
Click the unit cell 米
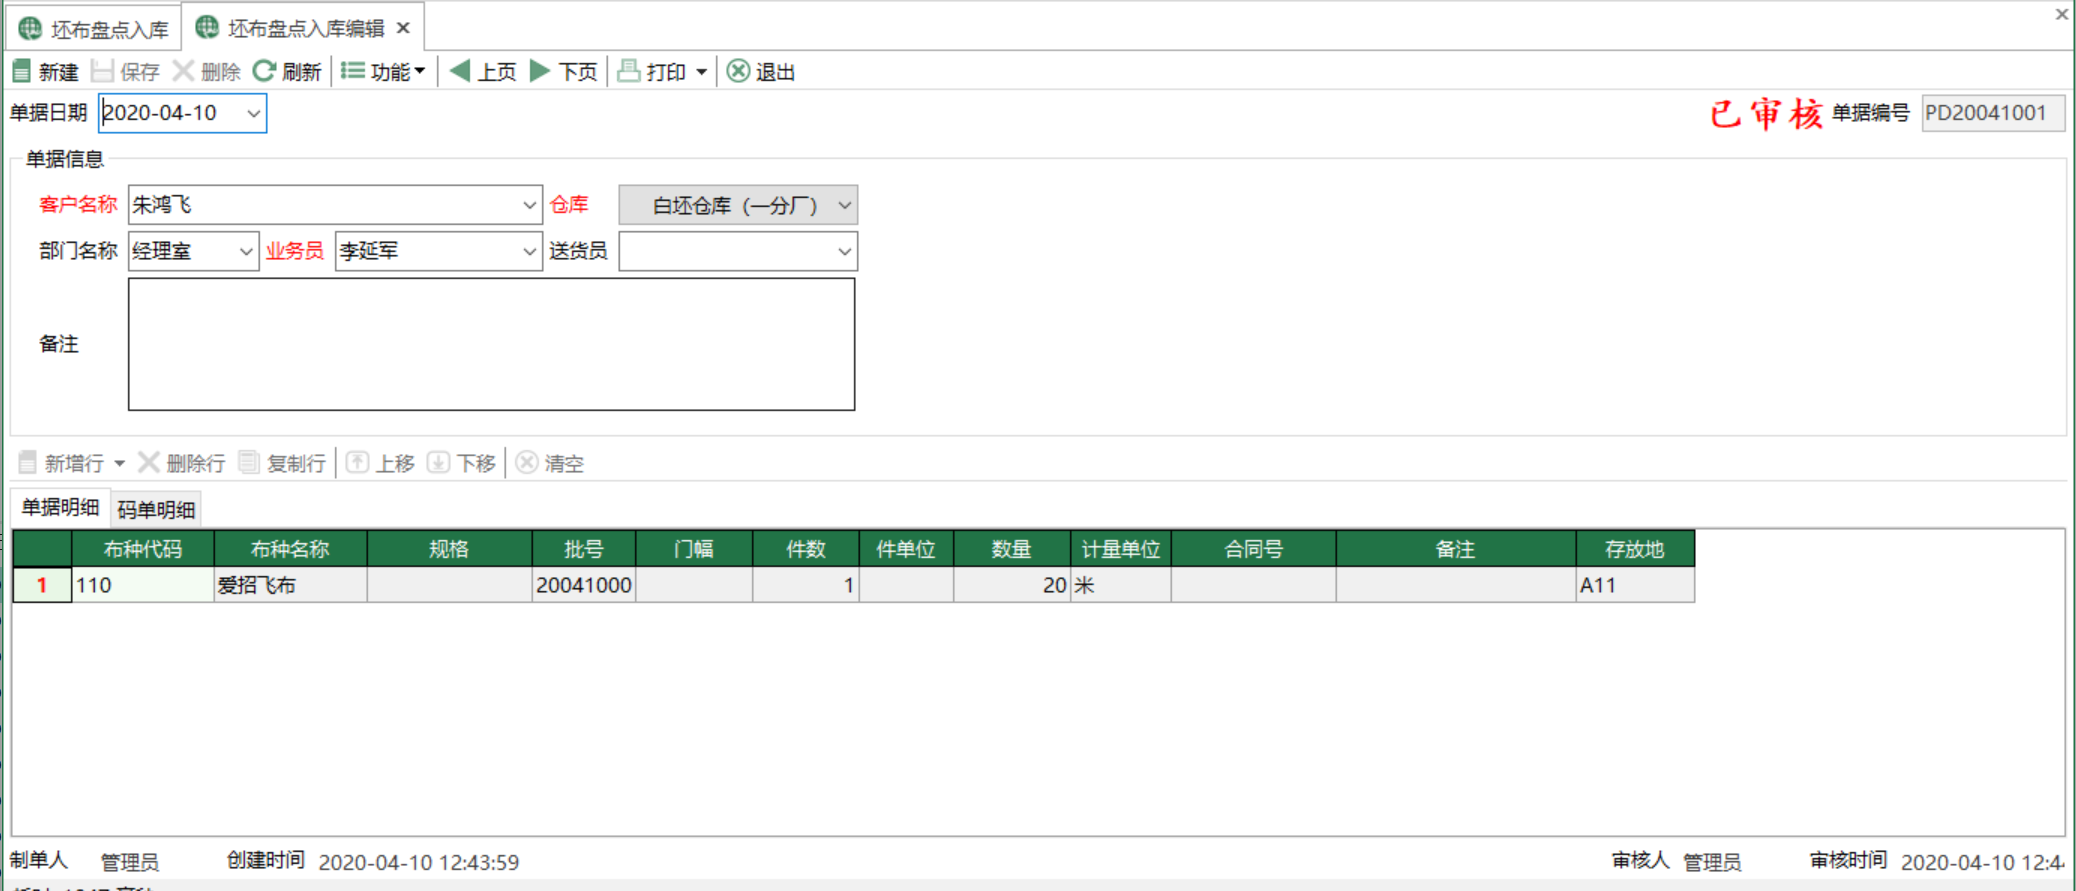(1120, 585)
